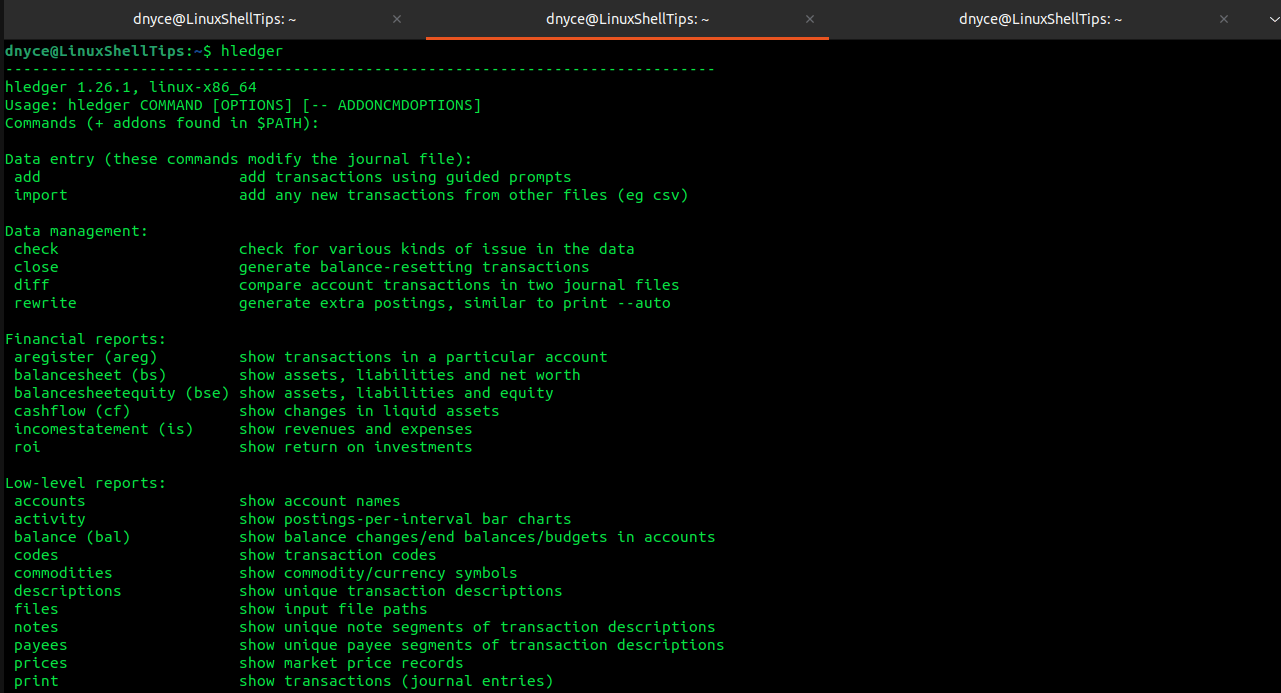This screenshot has width=1281, height=693.
Task: Click 'show transaction codes' description
Action: tap(338, 555)
